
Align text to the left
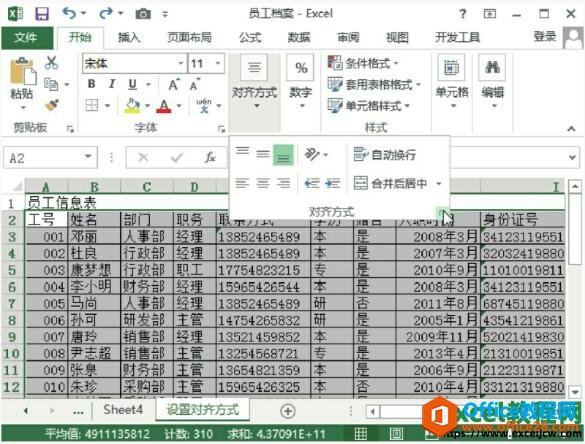coord(242,183)
